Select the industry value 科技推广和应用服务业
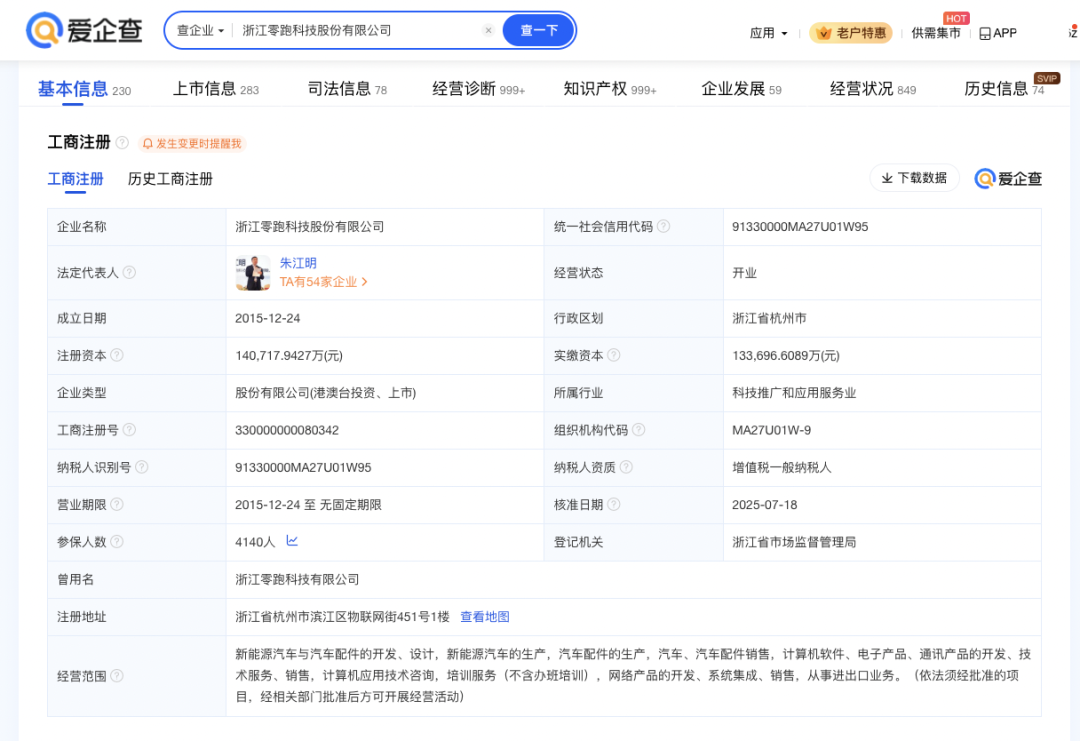1080x741 pixels. pyautogui.click(x=794, y=393)
